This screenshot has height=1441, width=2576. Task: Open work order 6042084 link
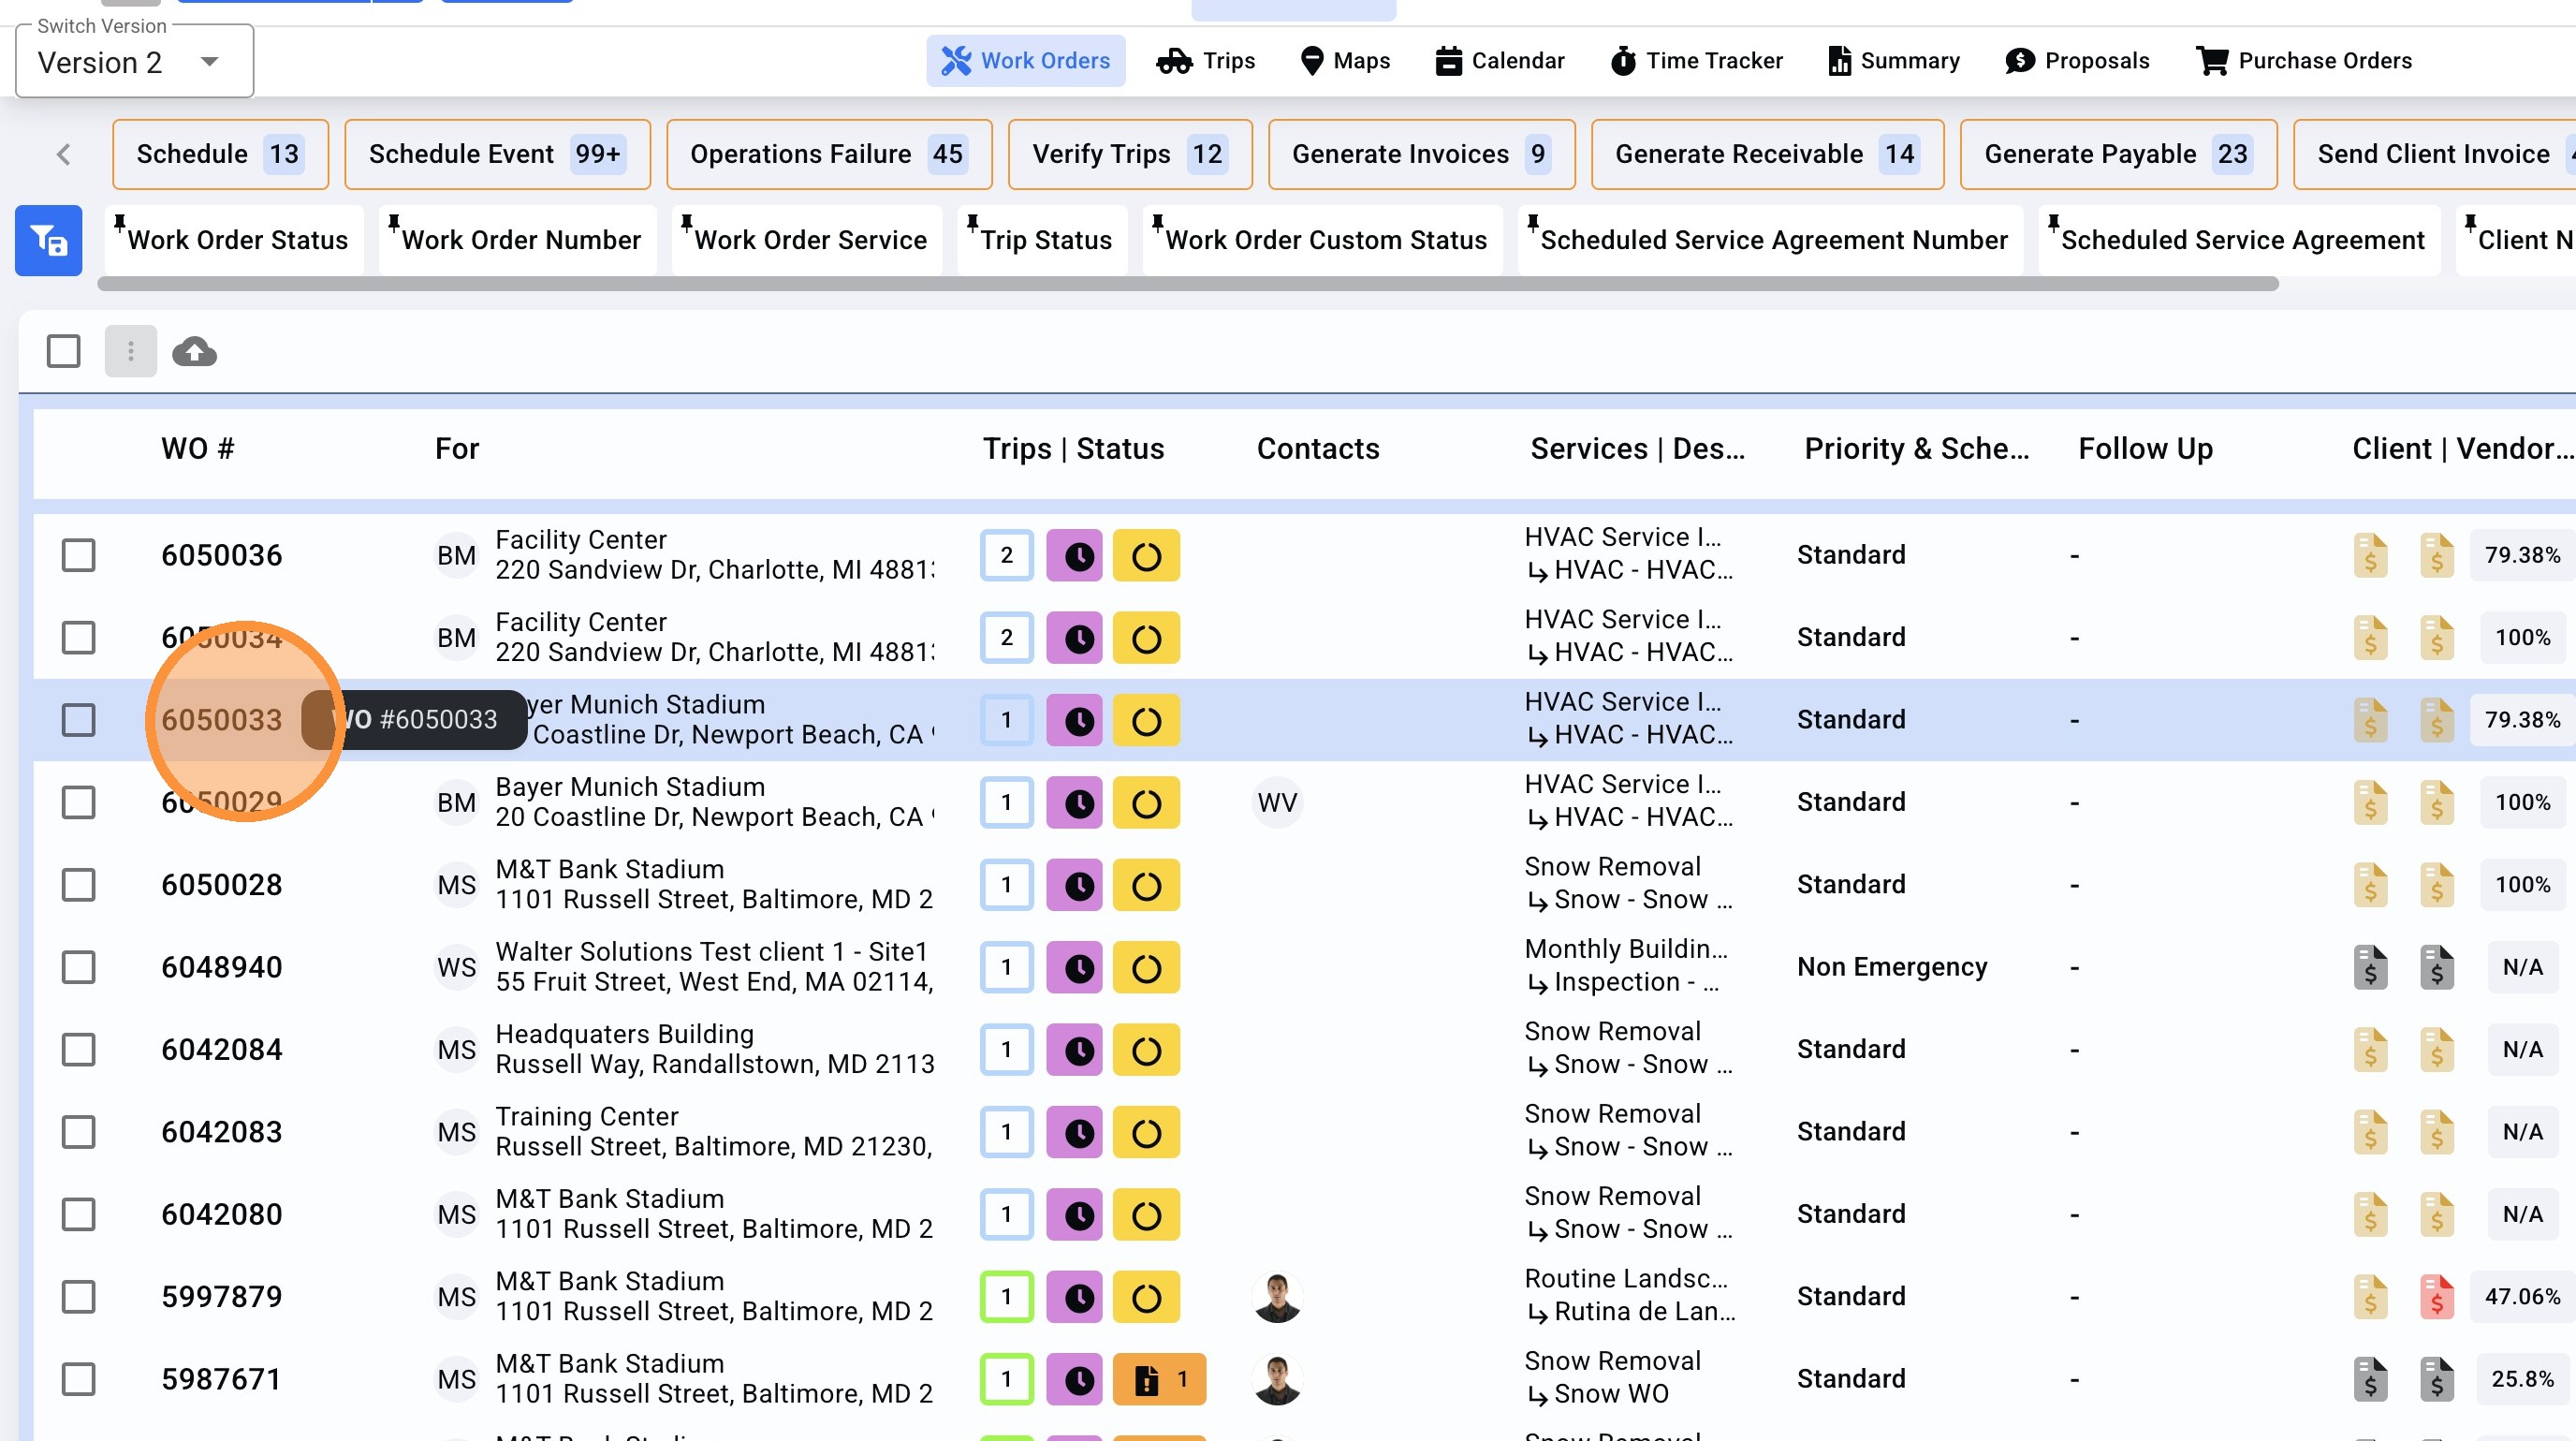[x=222, y=1050]
